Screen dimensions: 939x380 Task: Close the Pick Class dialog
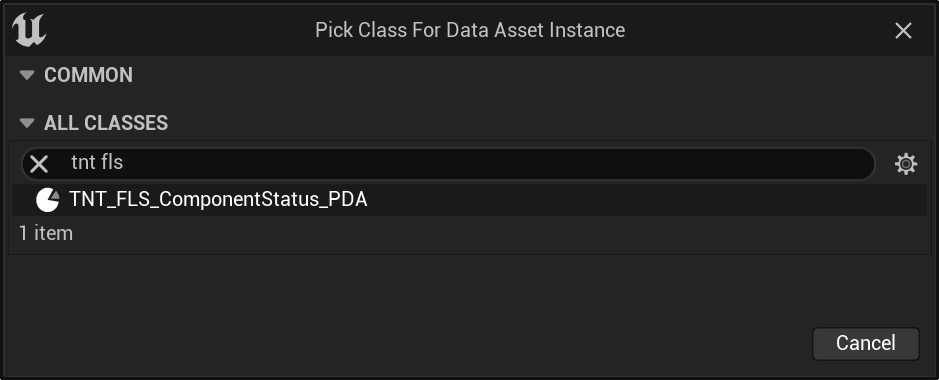tap(903, 31)
